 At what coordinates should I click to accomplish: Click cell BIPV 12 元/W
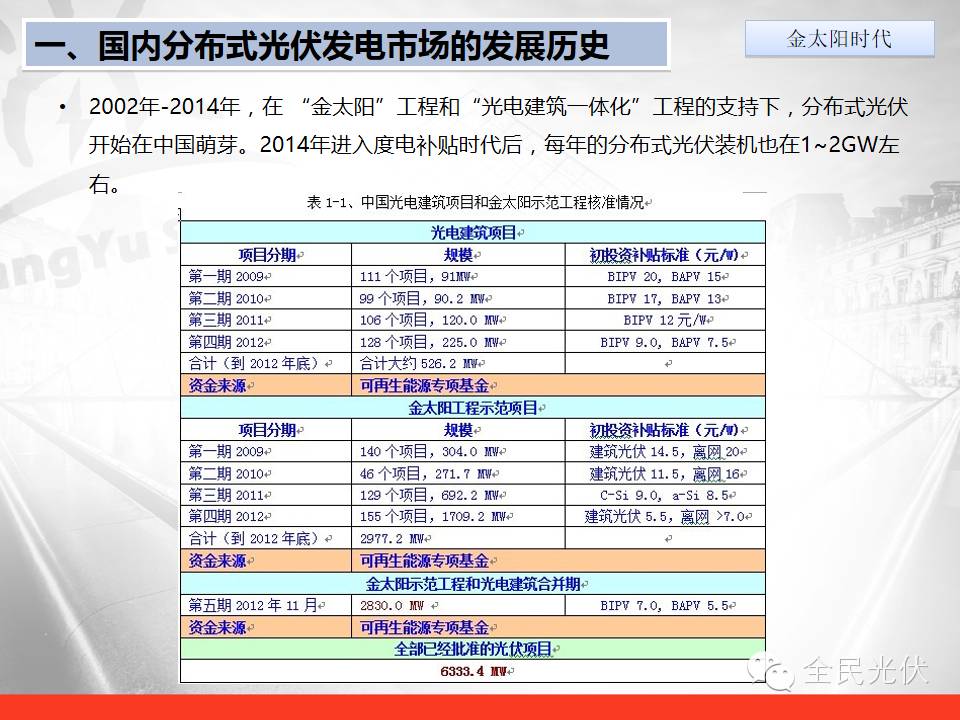pos(666,320)
